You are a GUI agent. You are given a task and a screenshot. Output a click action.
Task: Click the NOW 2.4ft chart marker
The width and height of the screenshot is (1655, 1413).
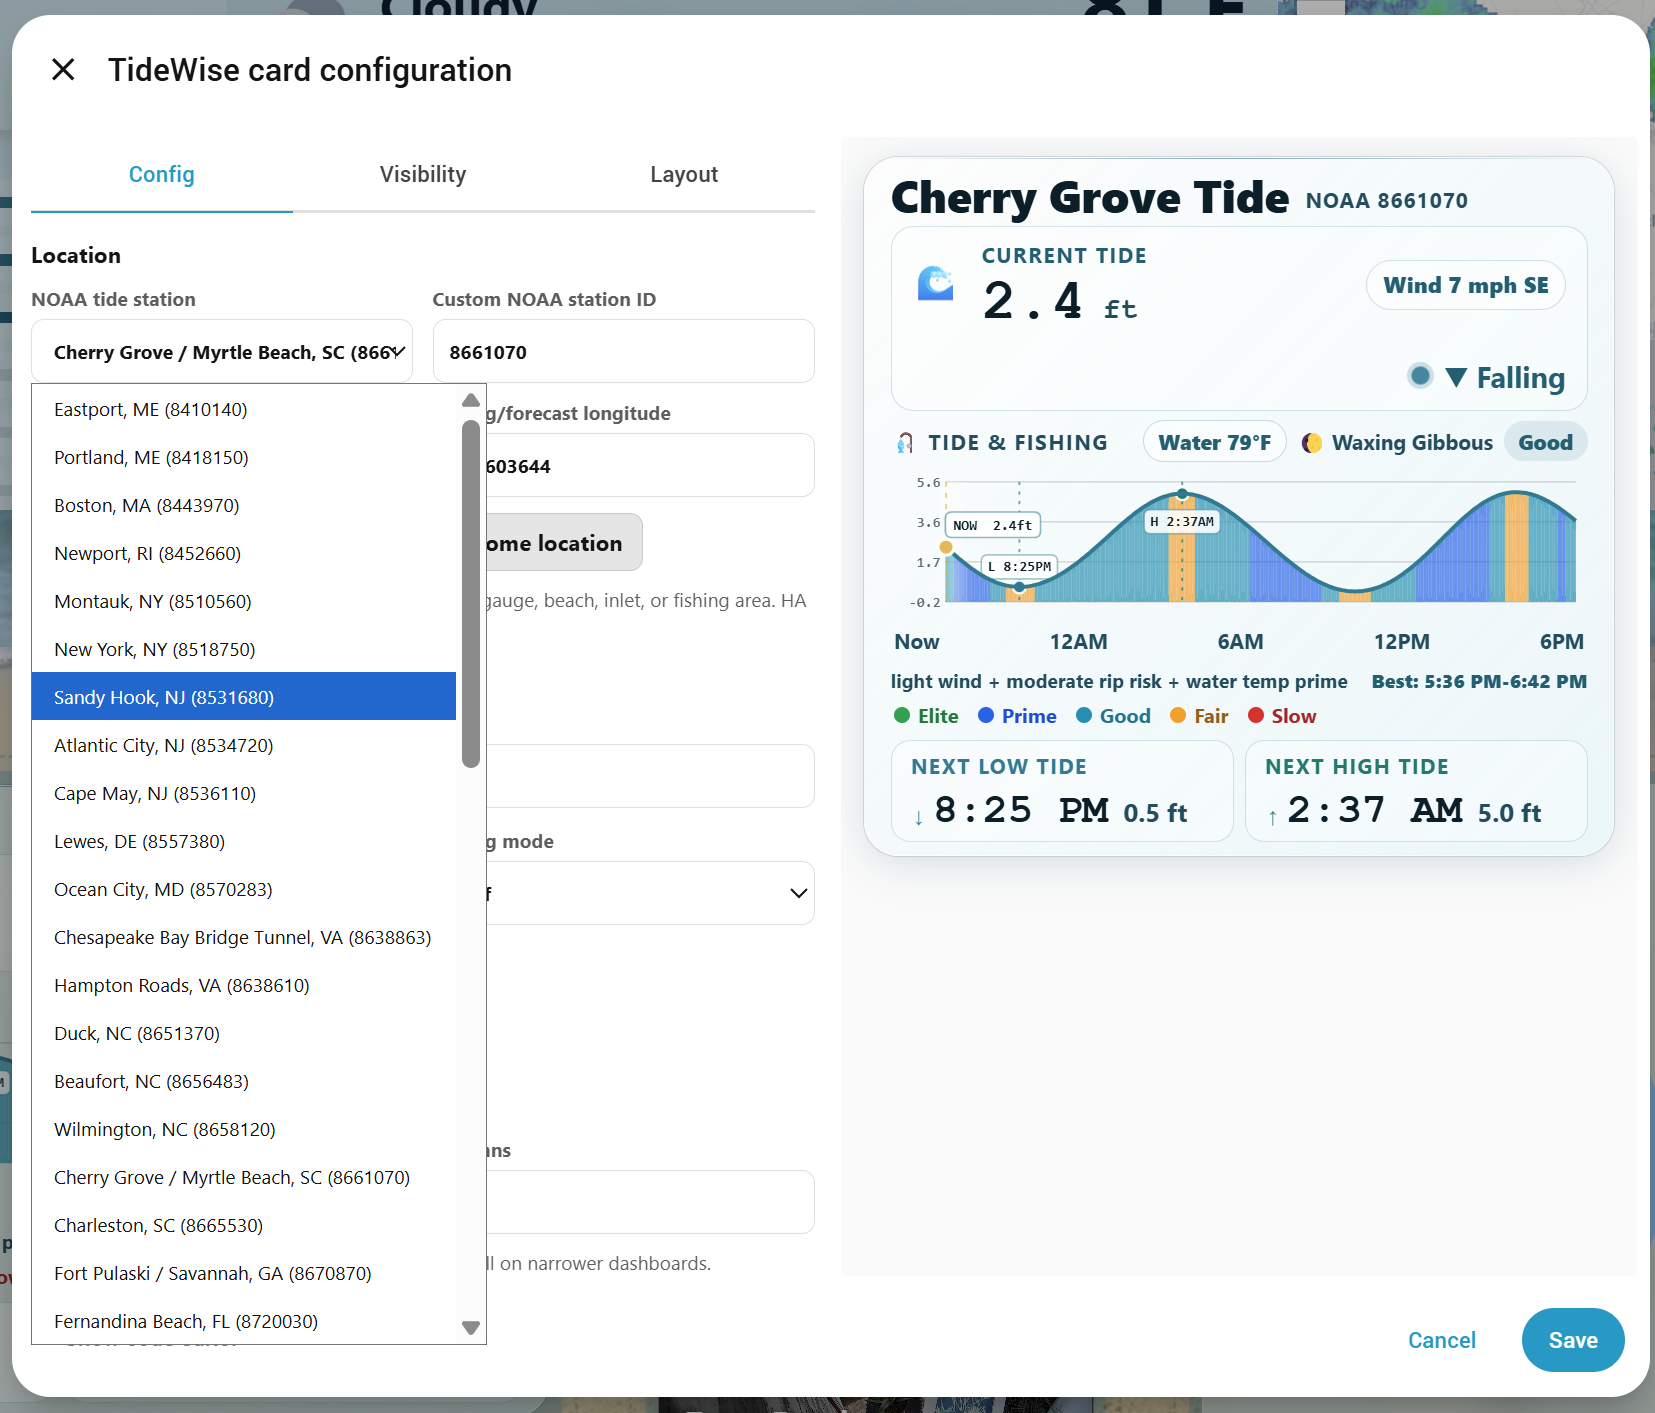click(993, 525)
